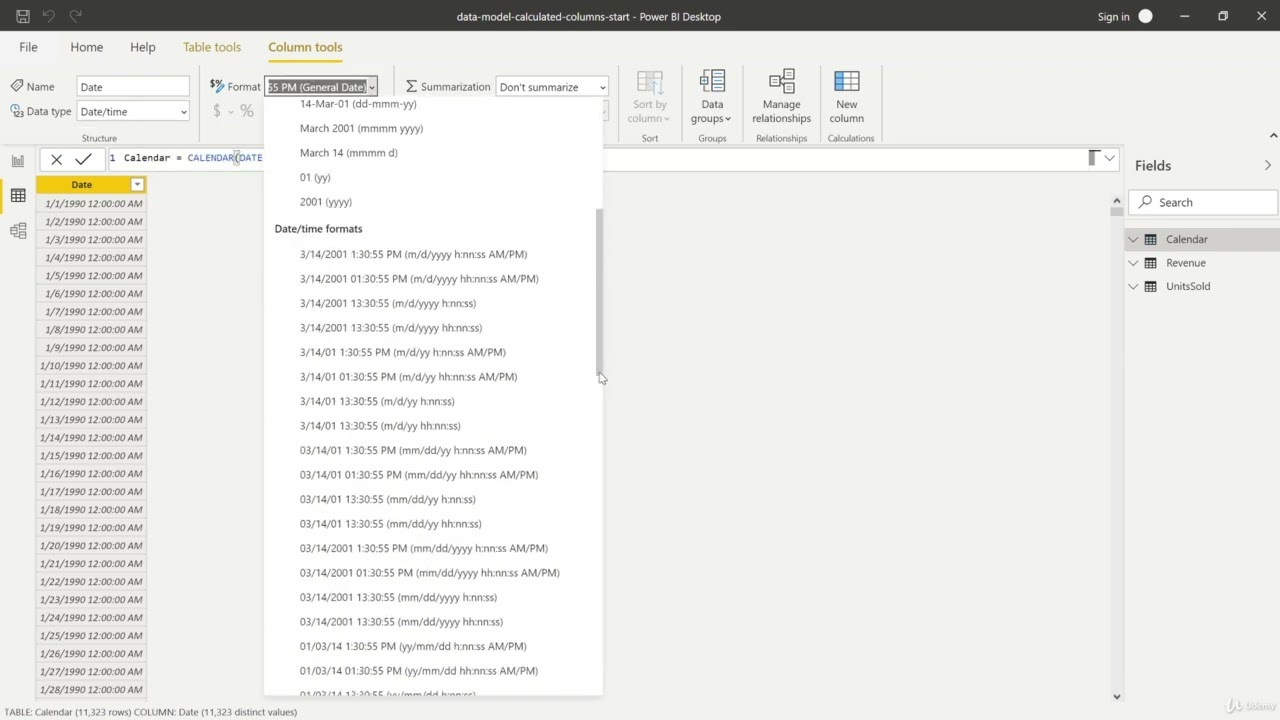Click the currency format dollar icon

216,111
